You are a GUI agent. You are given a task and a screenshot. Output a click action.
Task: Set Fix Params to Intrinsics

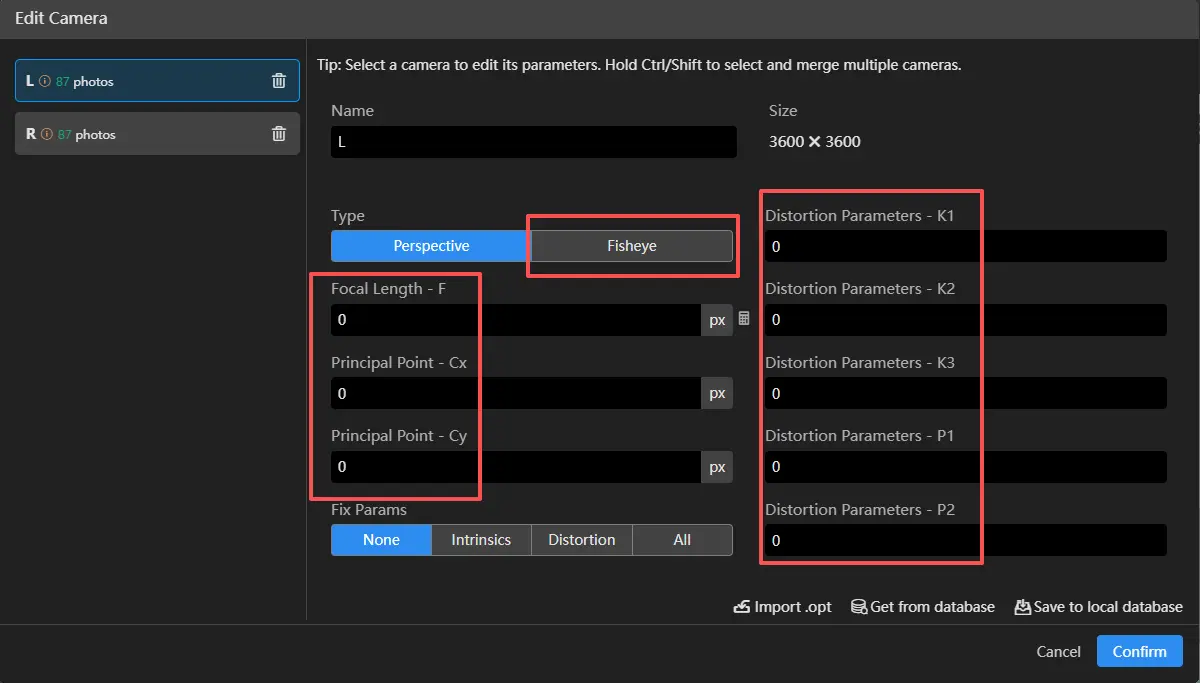(x=481, y=540)
